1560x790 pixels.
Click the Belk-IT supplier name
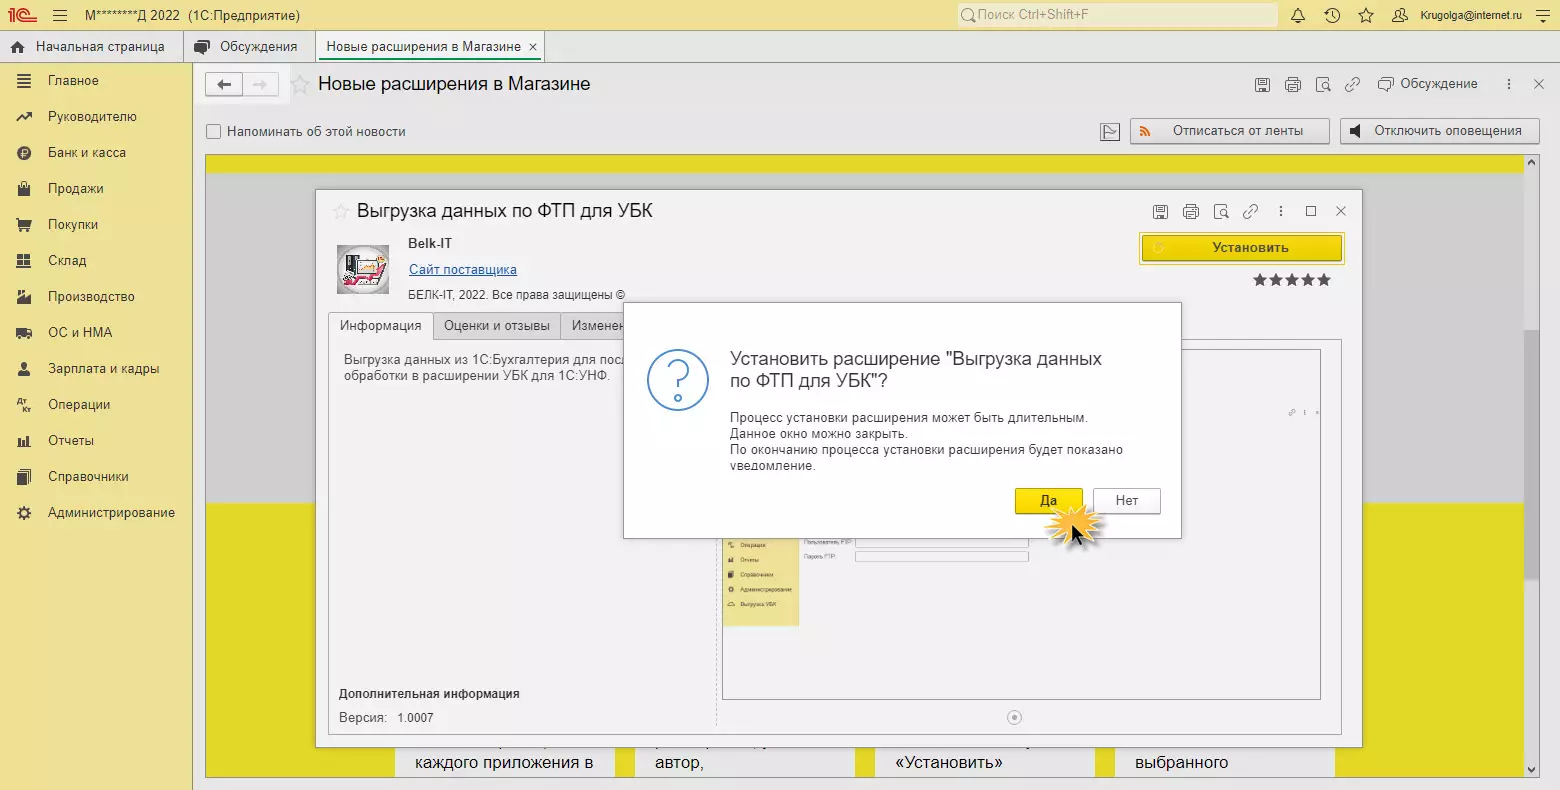pyautogui.click(x=430, y=243)
